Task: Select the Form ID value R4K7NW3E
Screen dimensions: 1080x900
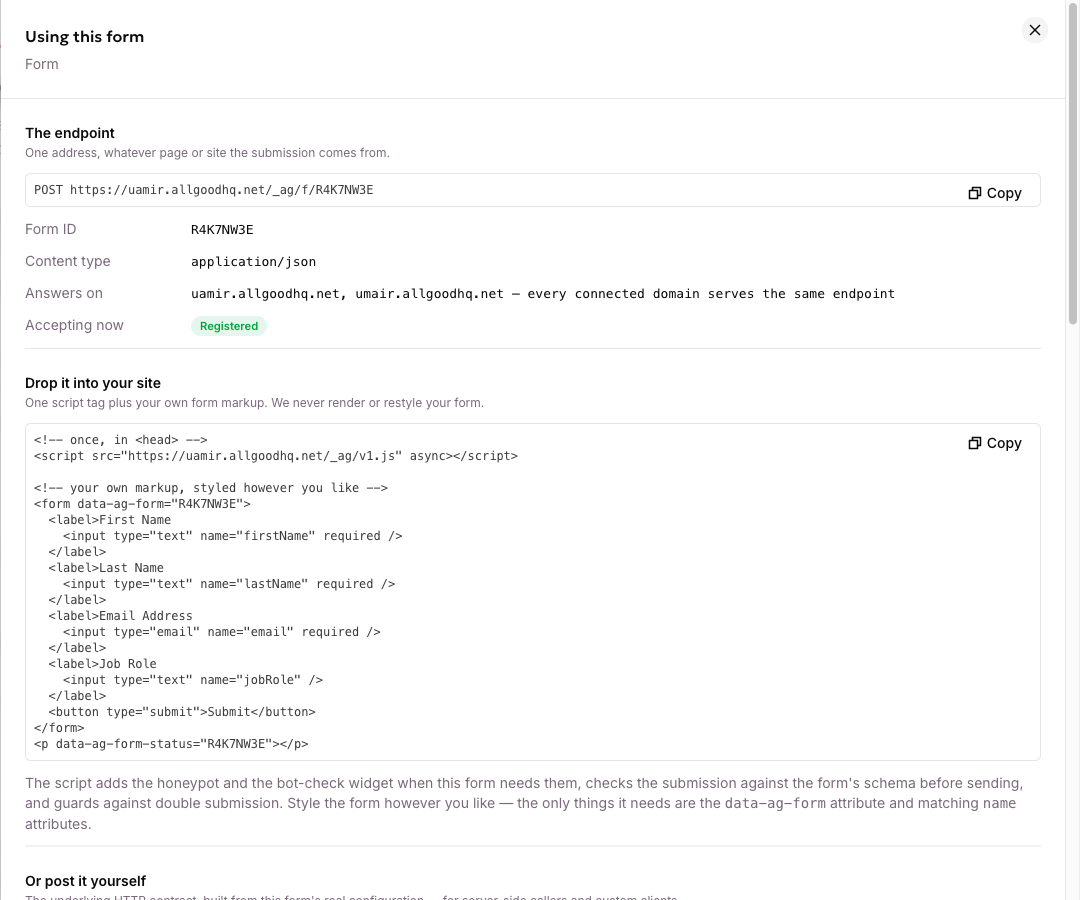Action: click(222, 229)
